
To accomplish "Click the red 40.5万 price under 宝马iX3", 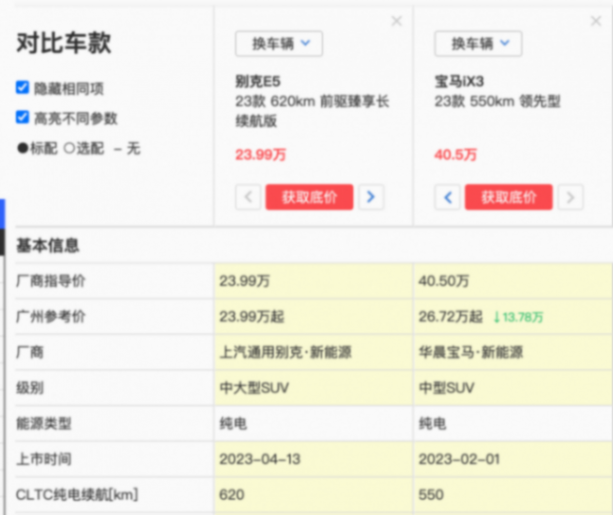I will (455, 155).
